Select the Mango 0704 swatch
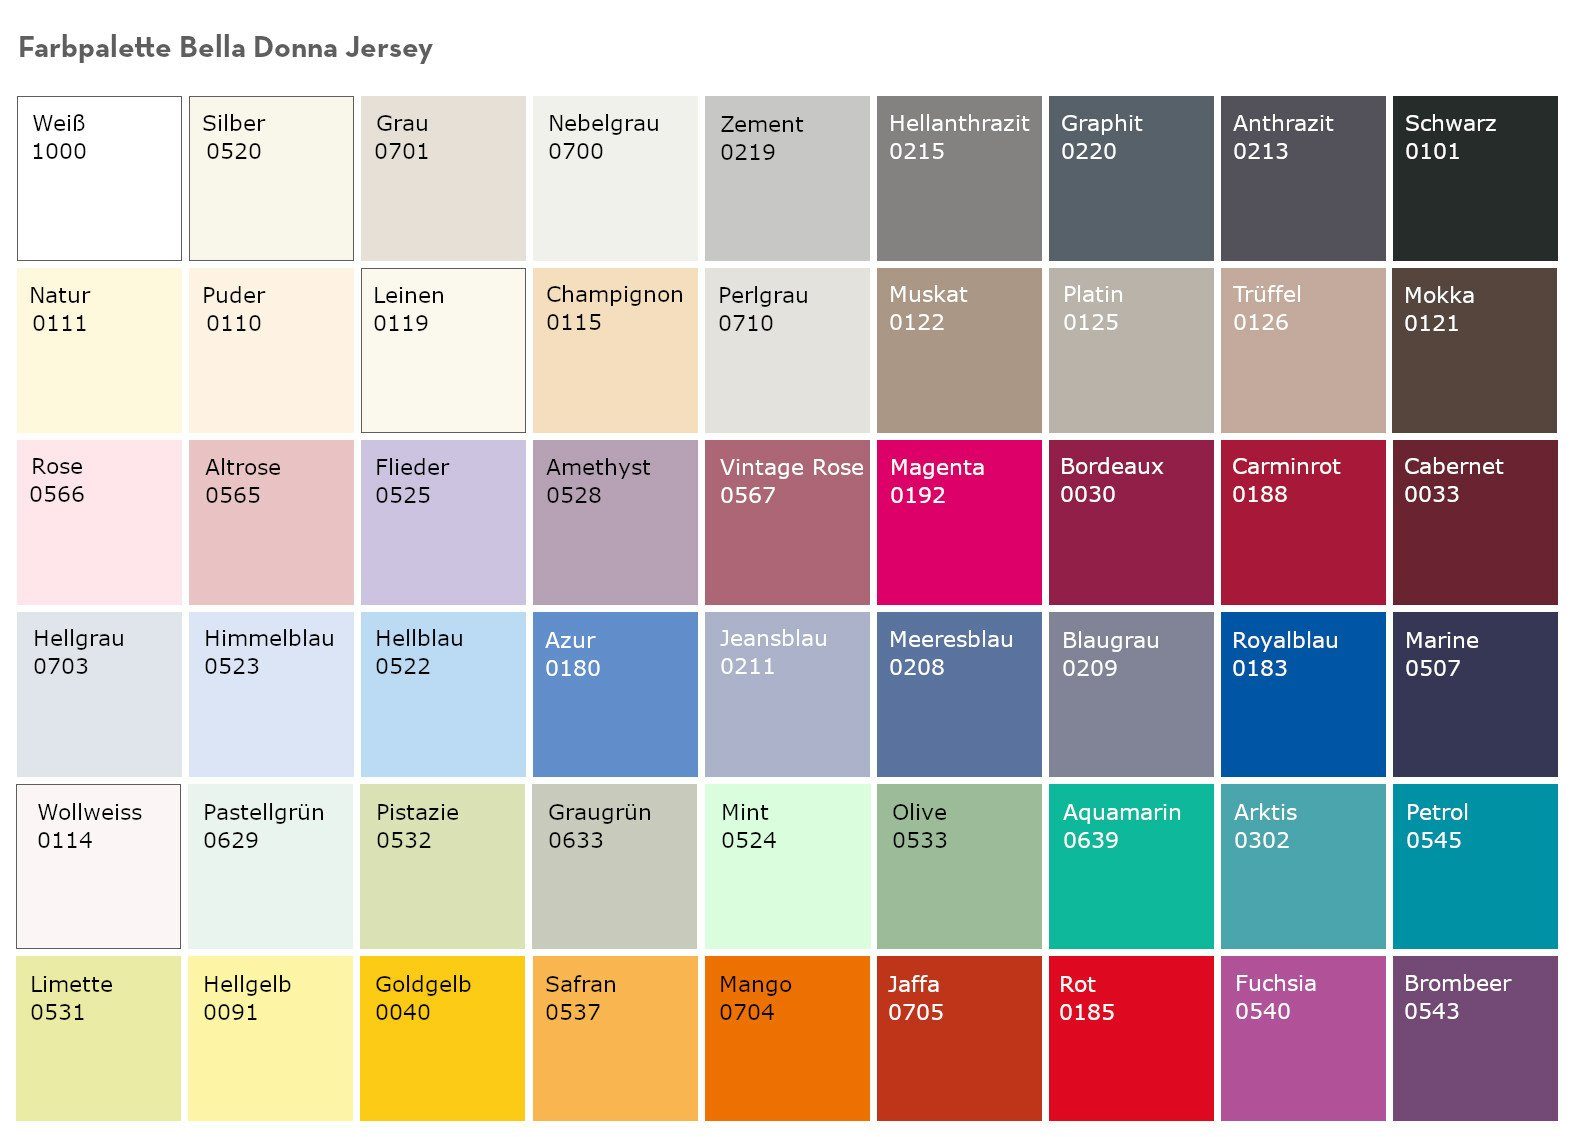Image resolution: width=1575 pixels, height=1137 pixels. pos(787,1038)
